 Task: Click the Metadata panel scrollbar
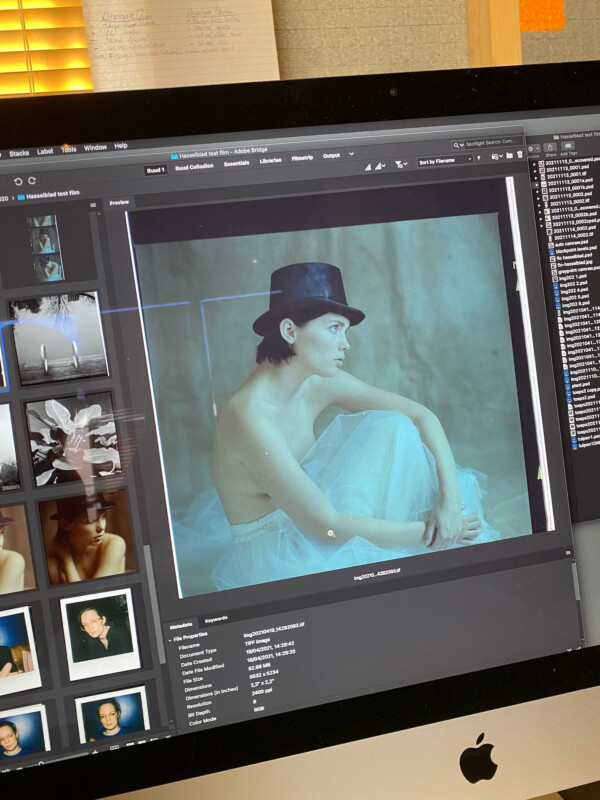(x=577, y=581)
